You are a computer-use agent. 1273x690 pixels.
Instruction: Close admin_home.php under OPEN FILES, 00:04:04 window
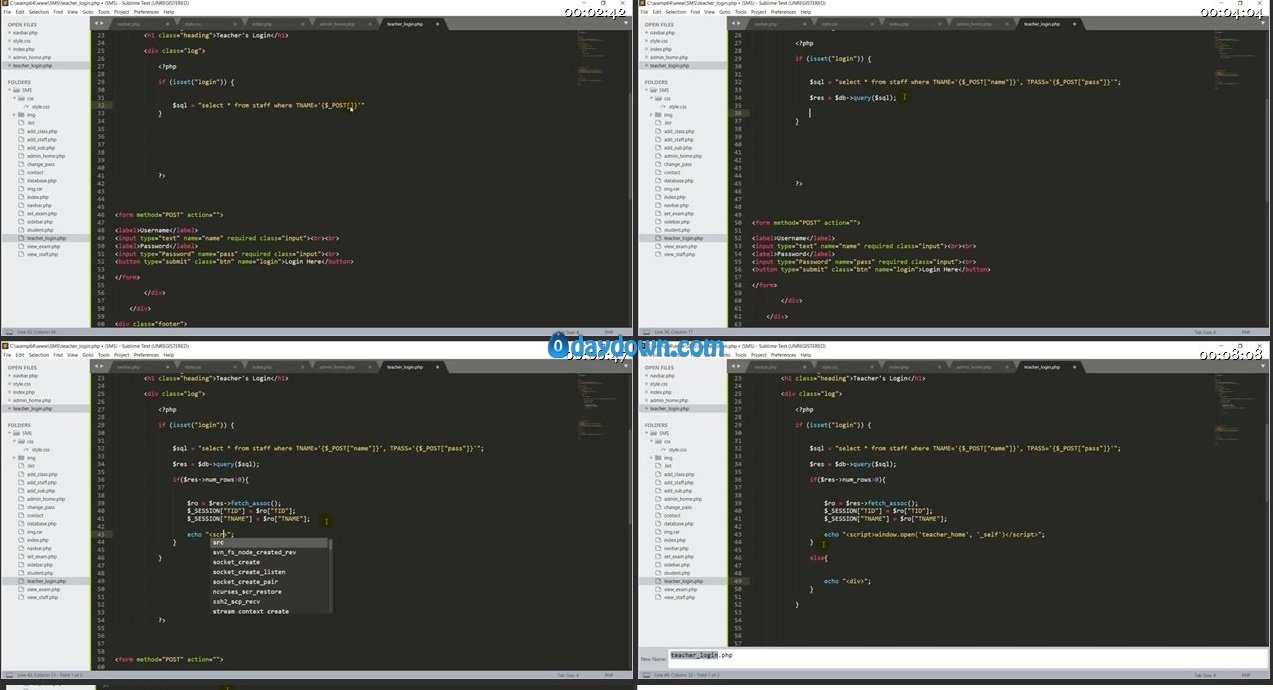pyautogui.click(x=646, y=57)
